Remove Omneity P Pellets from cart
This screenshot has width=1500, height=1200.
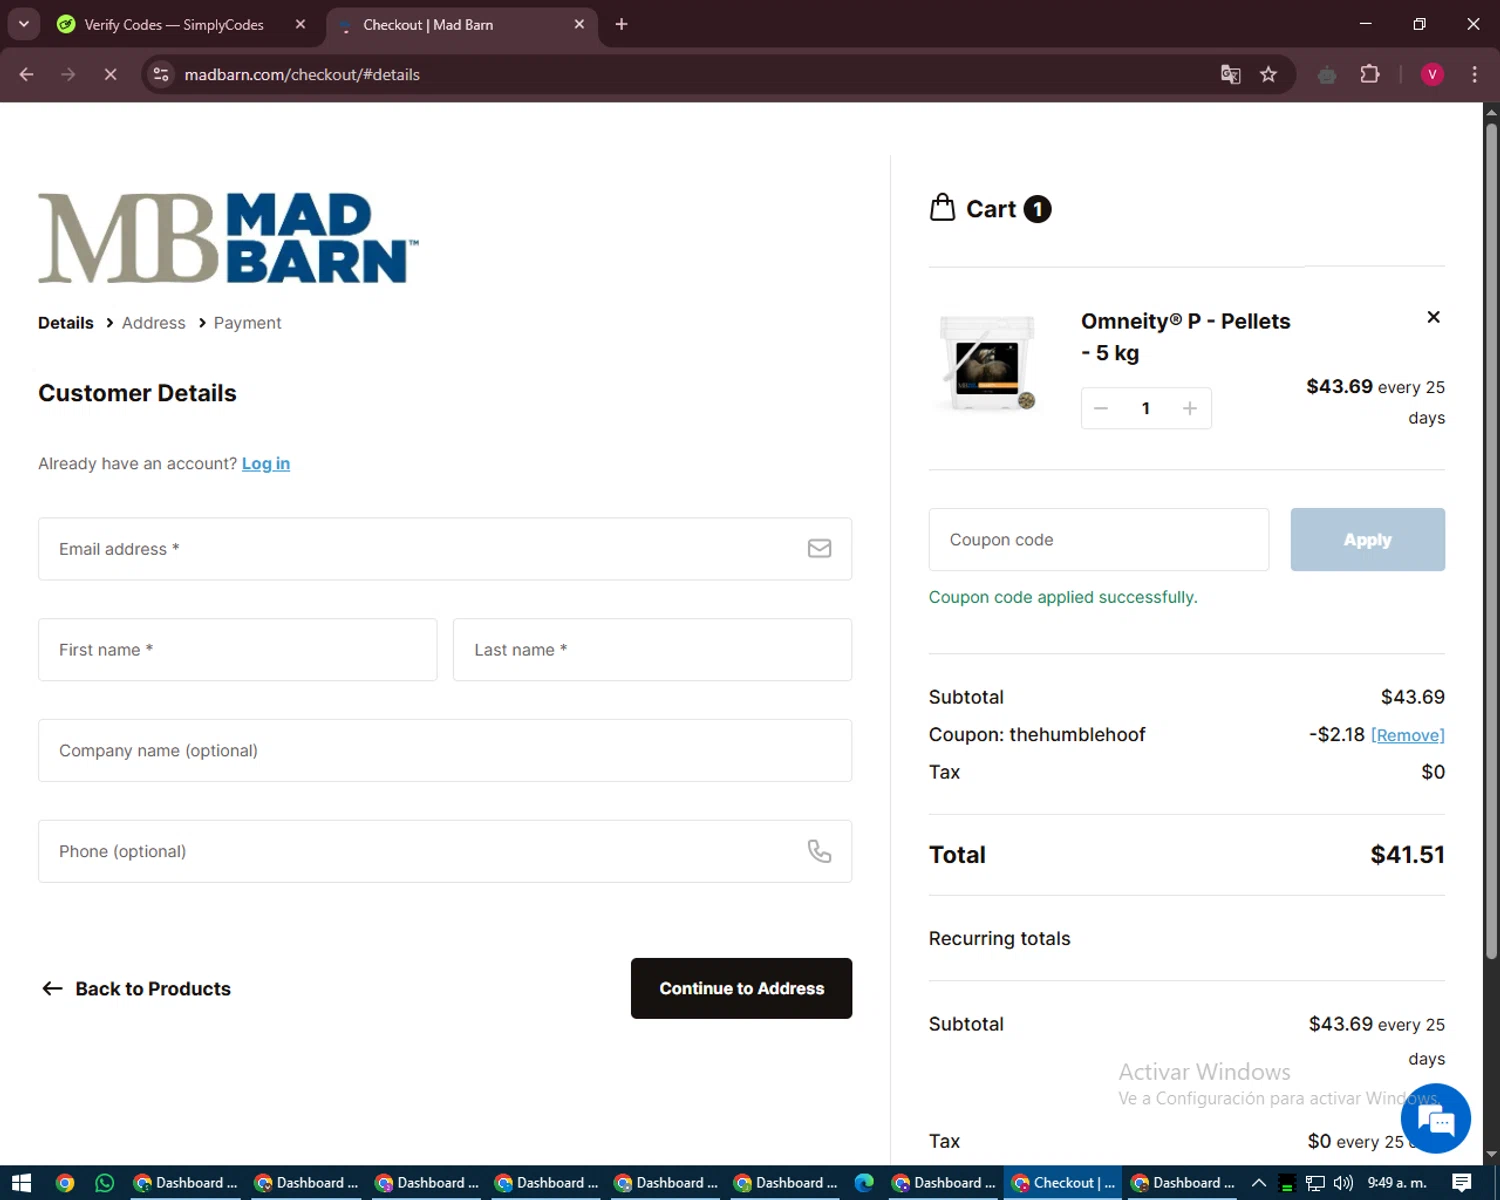tap(1433, 317)
